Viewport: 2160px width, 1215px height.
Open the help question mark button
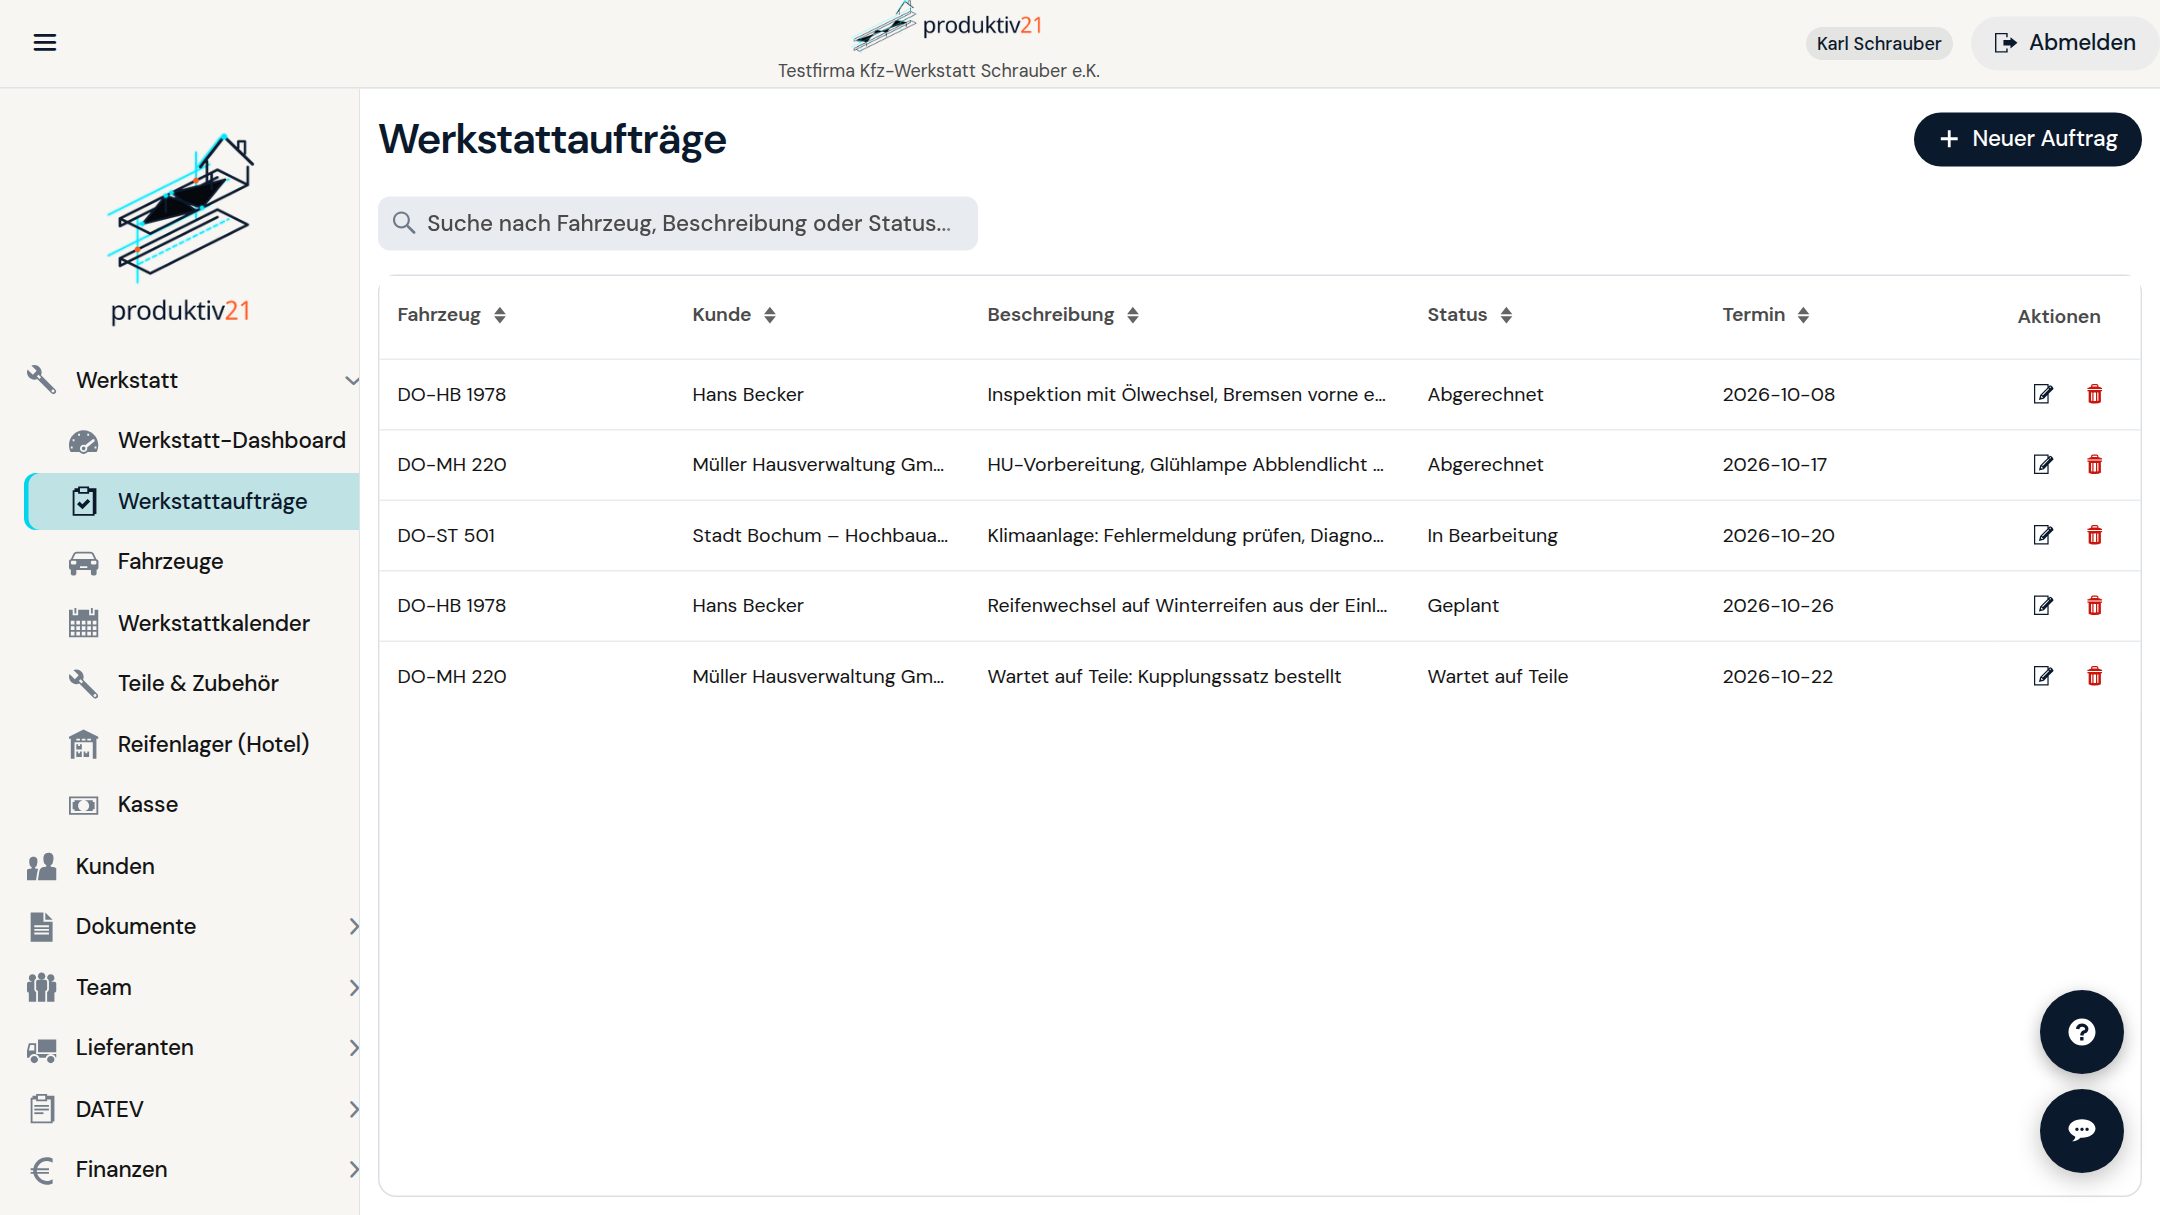click(2081, 1032)
